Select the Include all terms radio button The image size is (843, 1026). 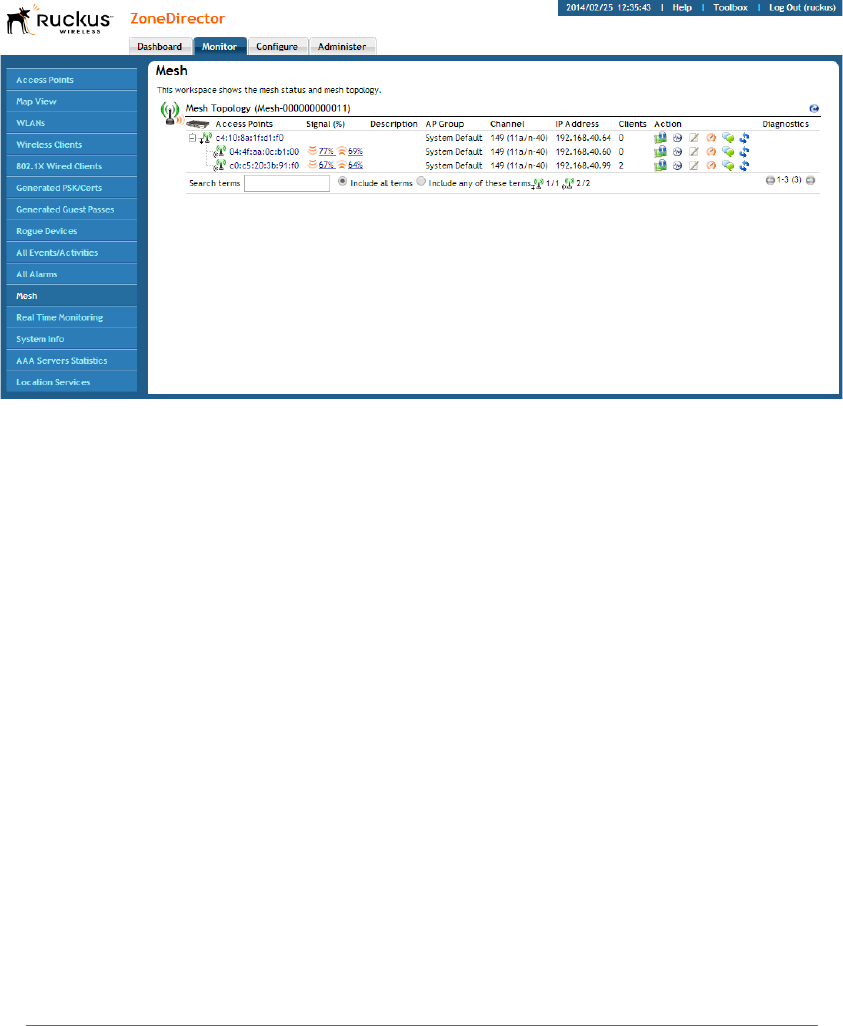342,181
